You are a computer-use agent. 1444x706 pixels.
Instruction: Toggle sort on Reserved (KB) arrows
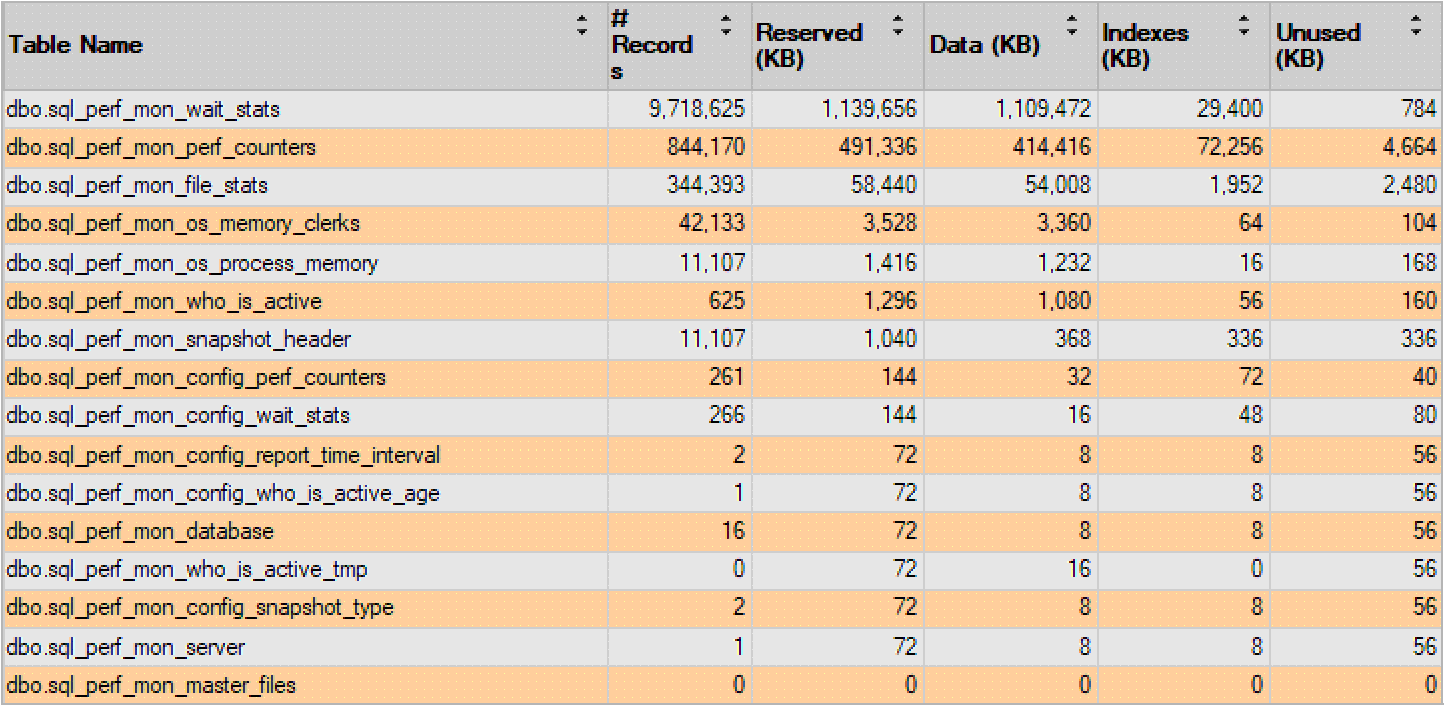coord(899,26)
